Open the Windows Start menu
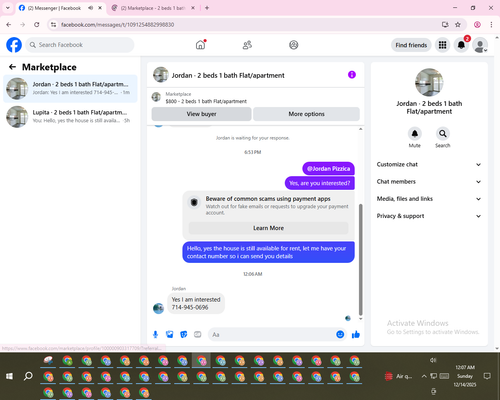The width and height of the screenshot is (500, 400). click(x=9, y=376)
